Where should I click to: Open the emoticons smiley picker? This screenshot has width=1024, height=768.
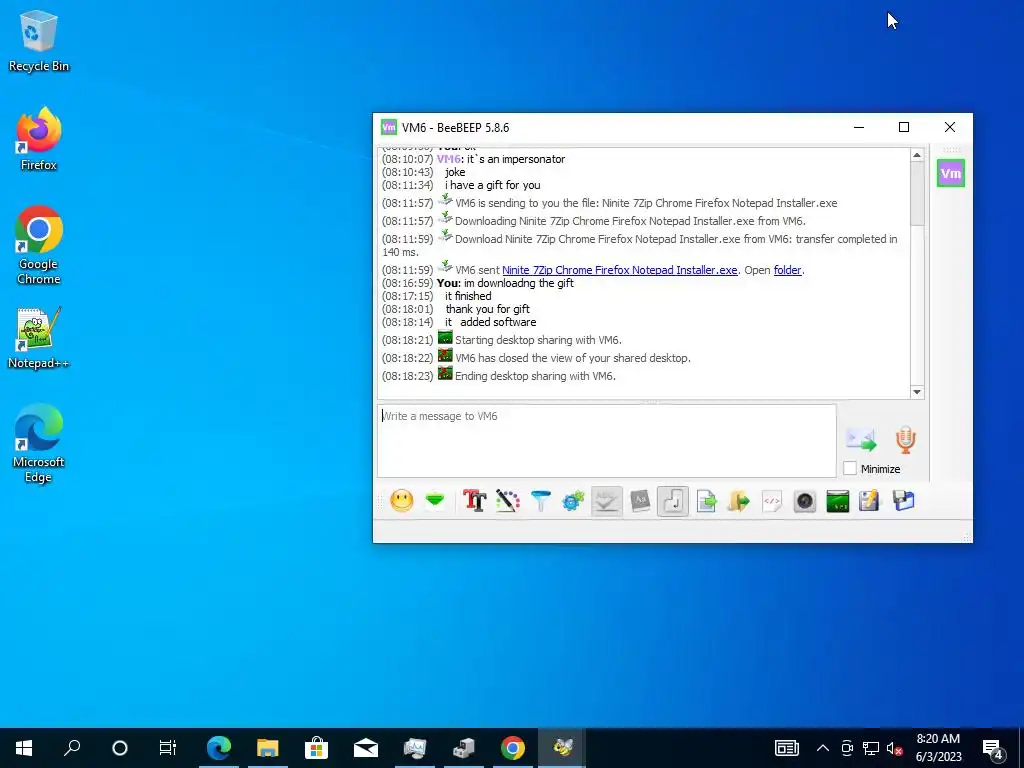tap(402, 502)
